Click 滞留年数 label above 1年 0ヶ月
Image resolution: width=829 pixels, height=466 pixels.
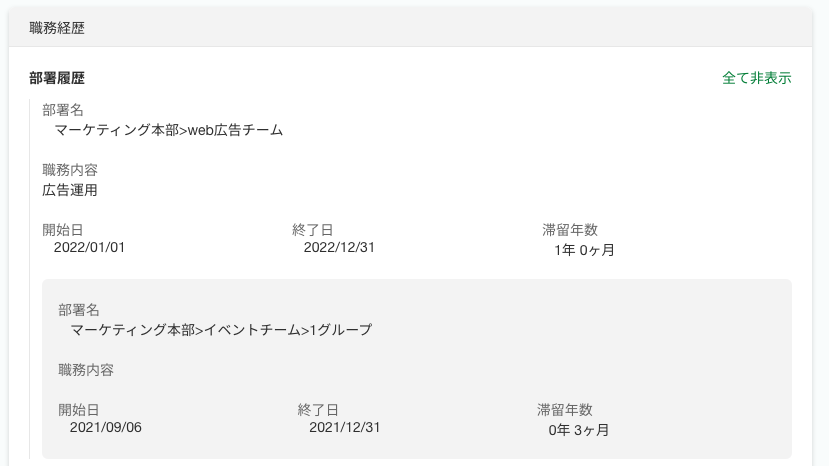(570, 230)
